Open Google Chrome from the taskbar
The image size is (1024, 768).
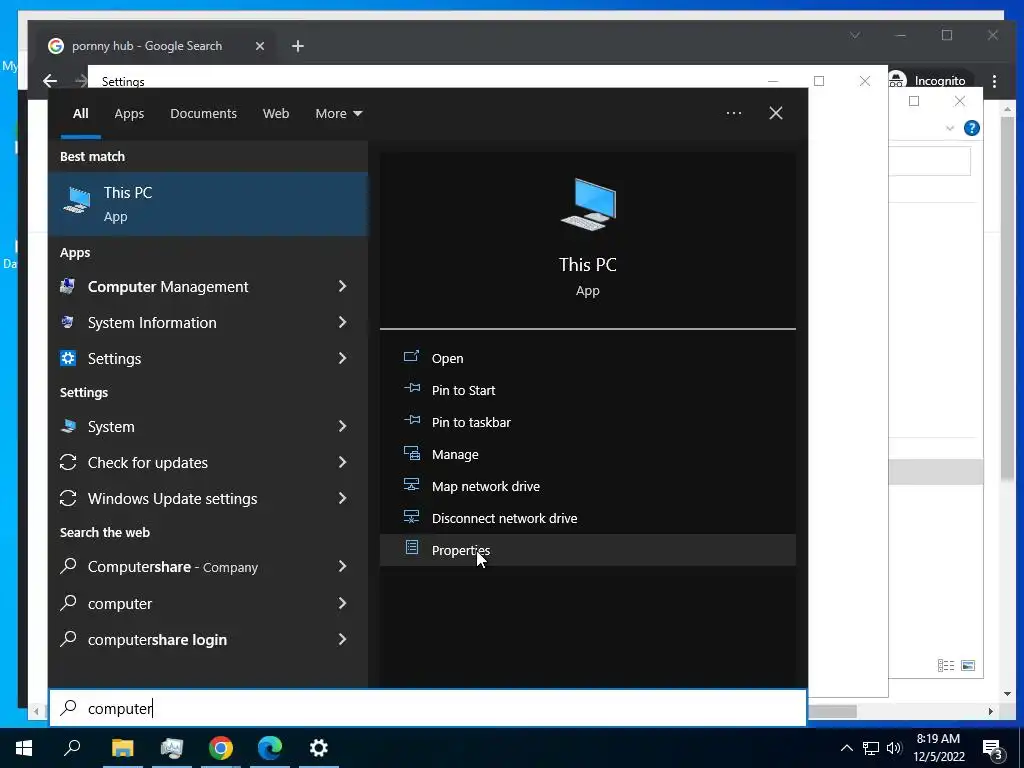(221, 748)
